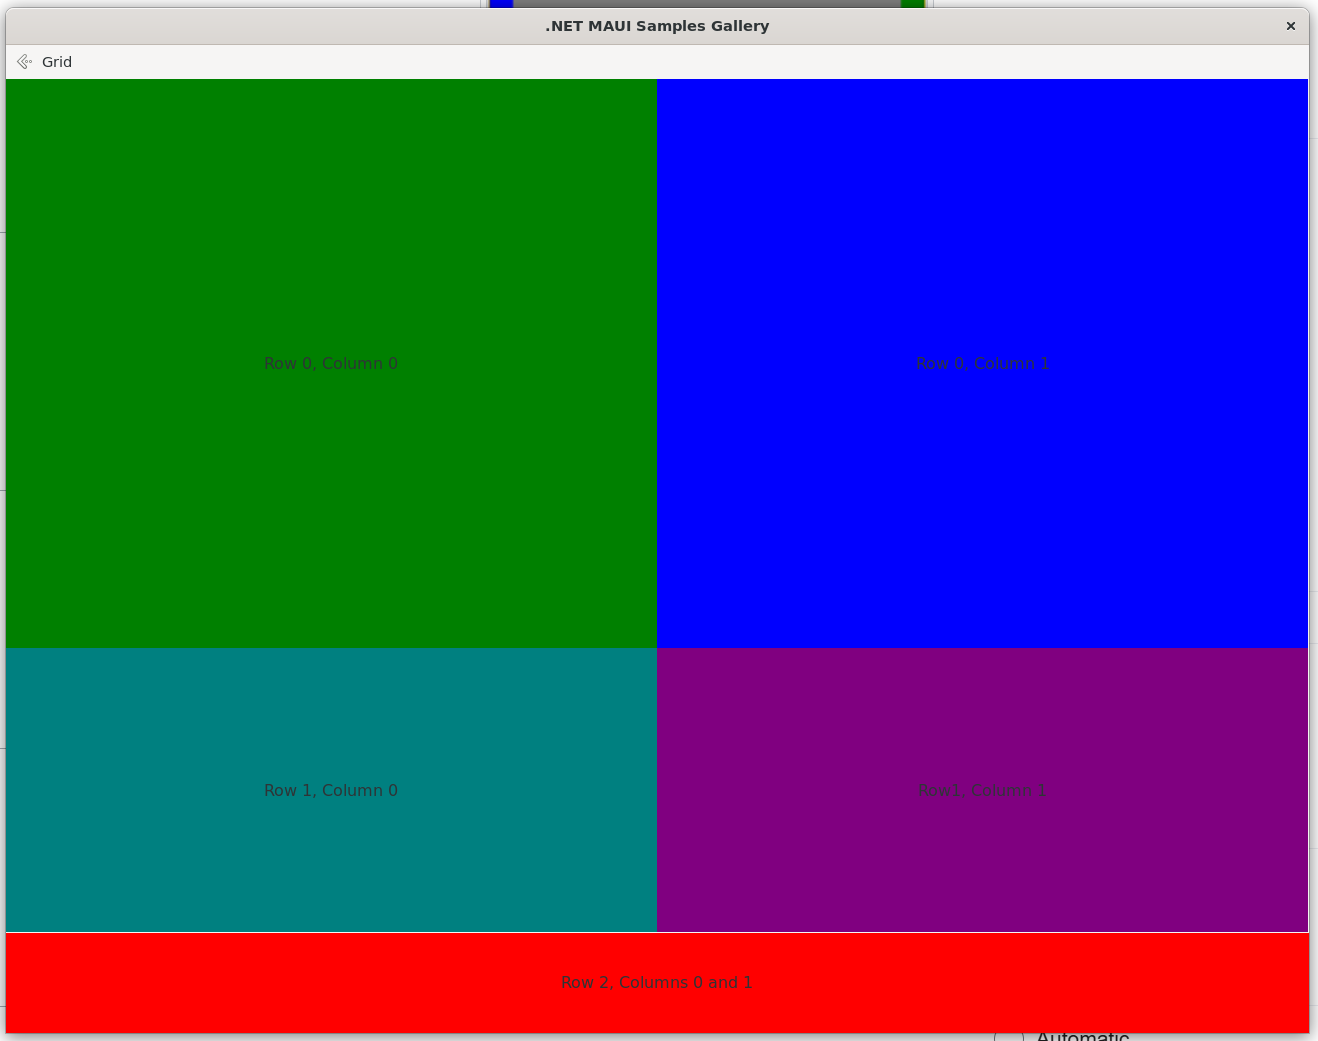
Task: Click the gray bar above the title bar
Action: coord(706,4)
